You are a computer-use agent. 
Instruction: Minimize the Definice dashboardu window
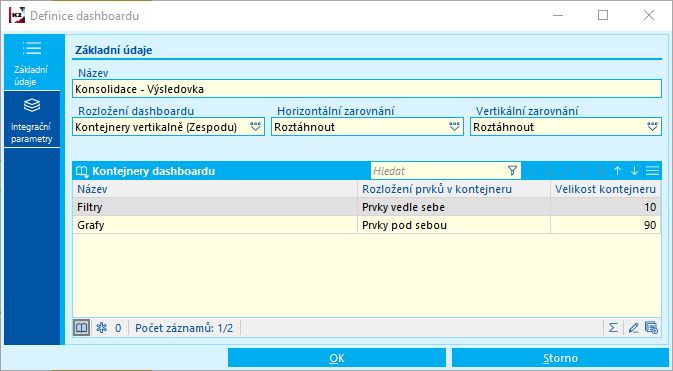click(x=558, y=15)
